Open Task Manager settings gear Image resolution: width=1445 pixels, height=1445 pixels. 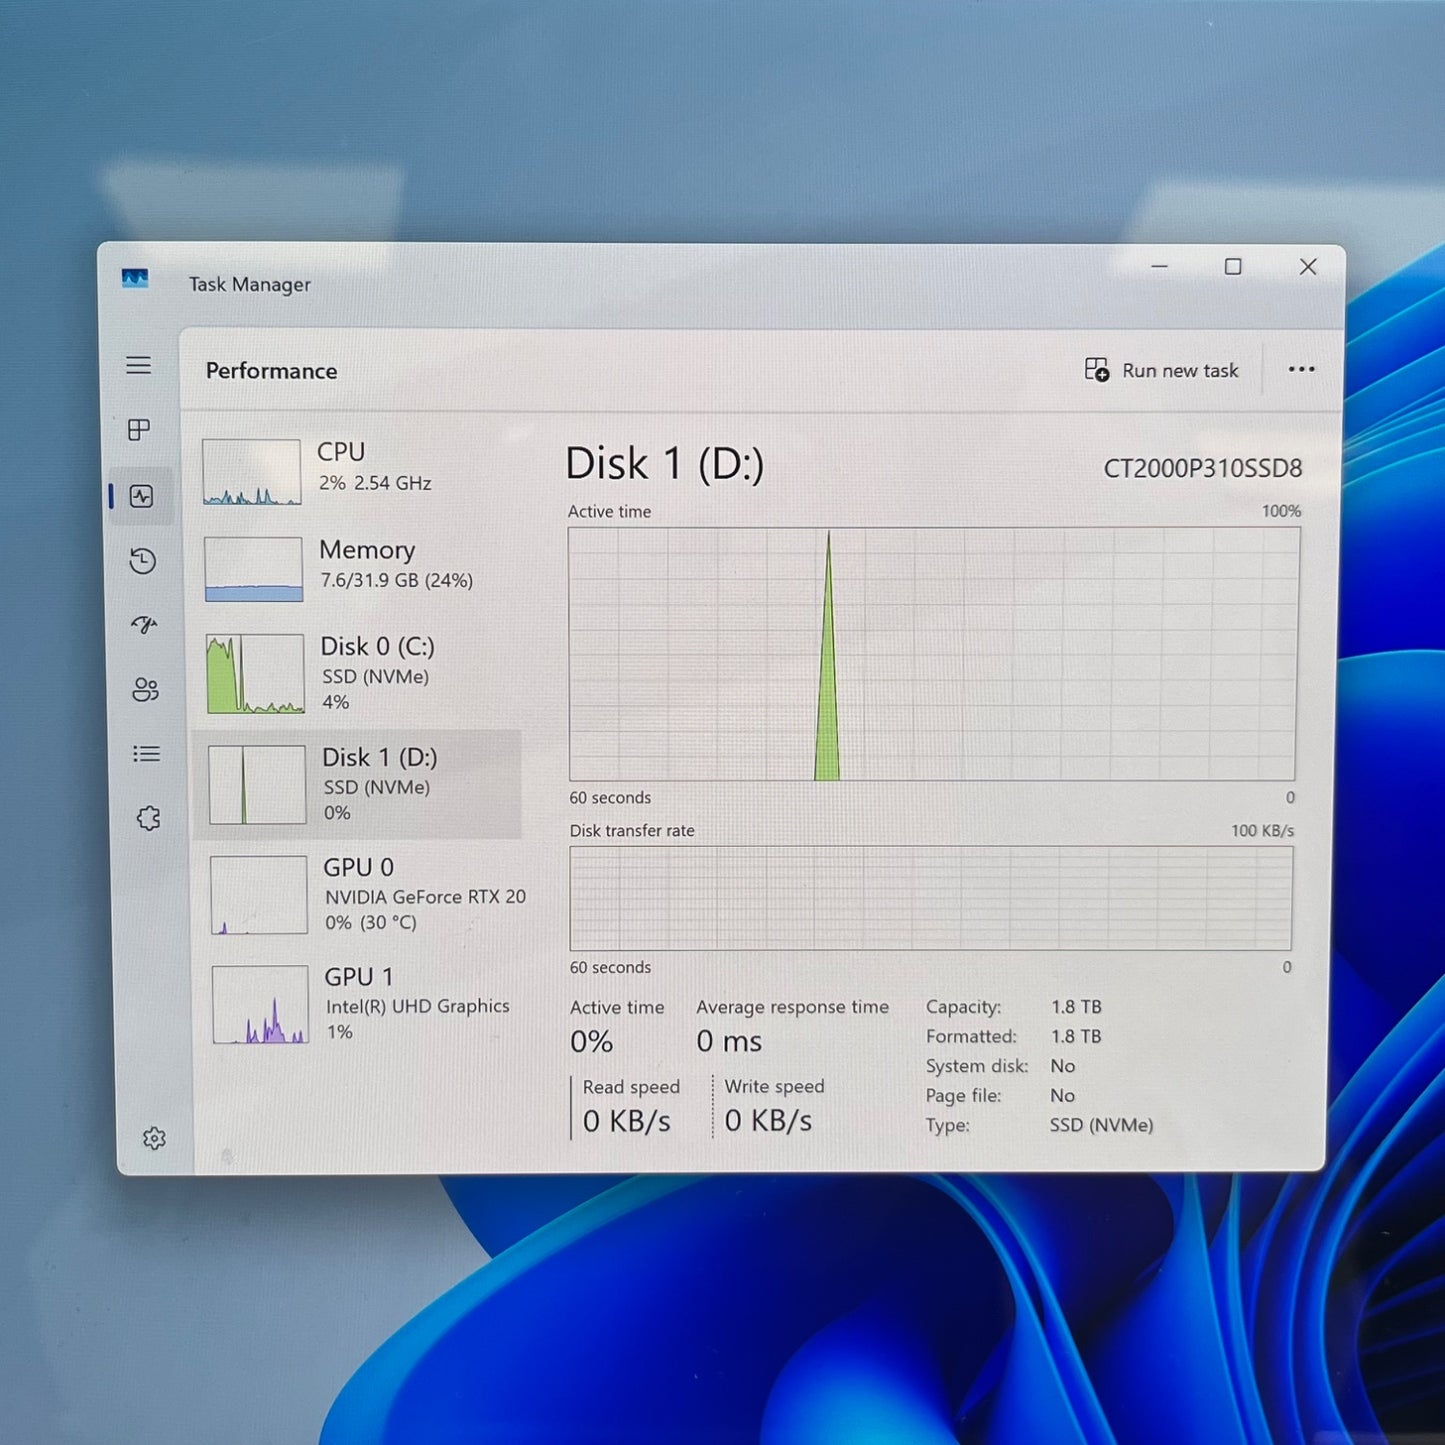(154, 1138)
